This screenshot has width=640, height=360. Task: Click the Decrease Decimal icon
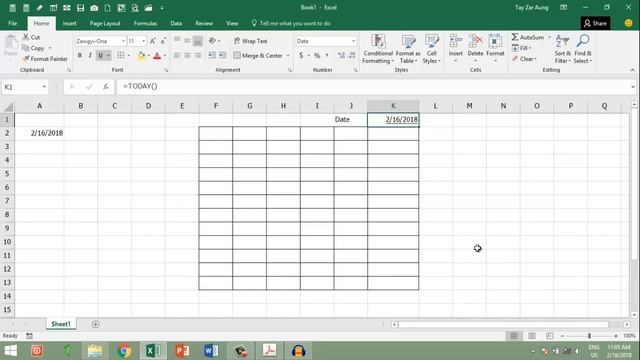pos(352,55)
